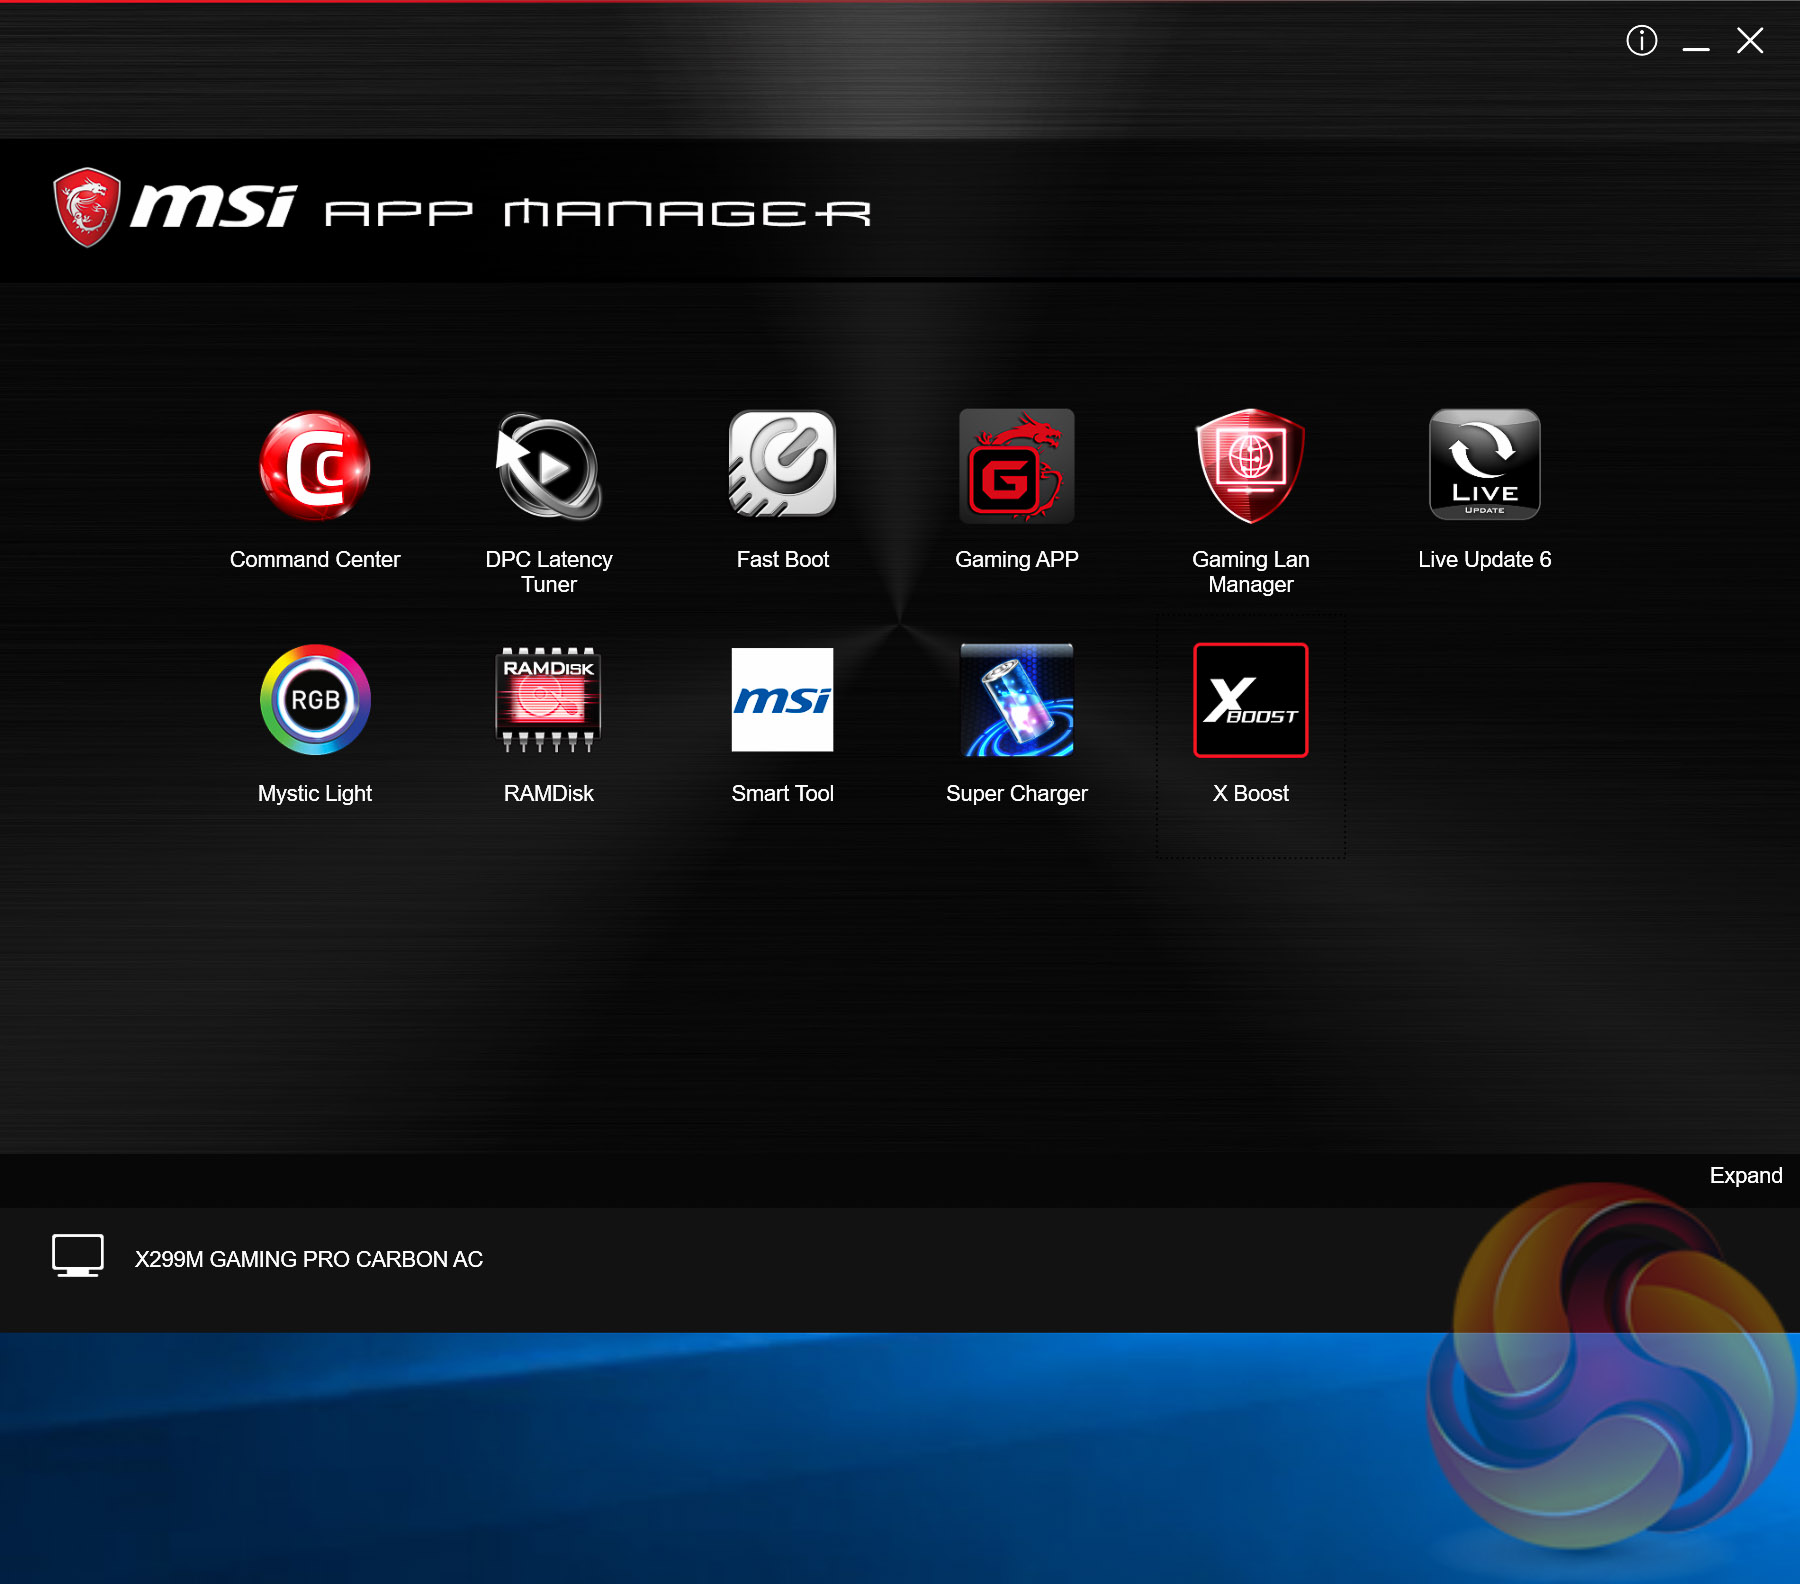The width and height of the screenshot is (1800, 1584).
Task: Click the information icon in title bar
Action: 1641,41
